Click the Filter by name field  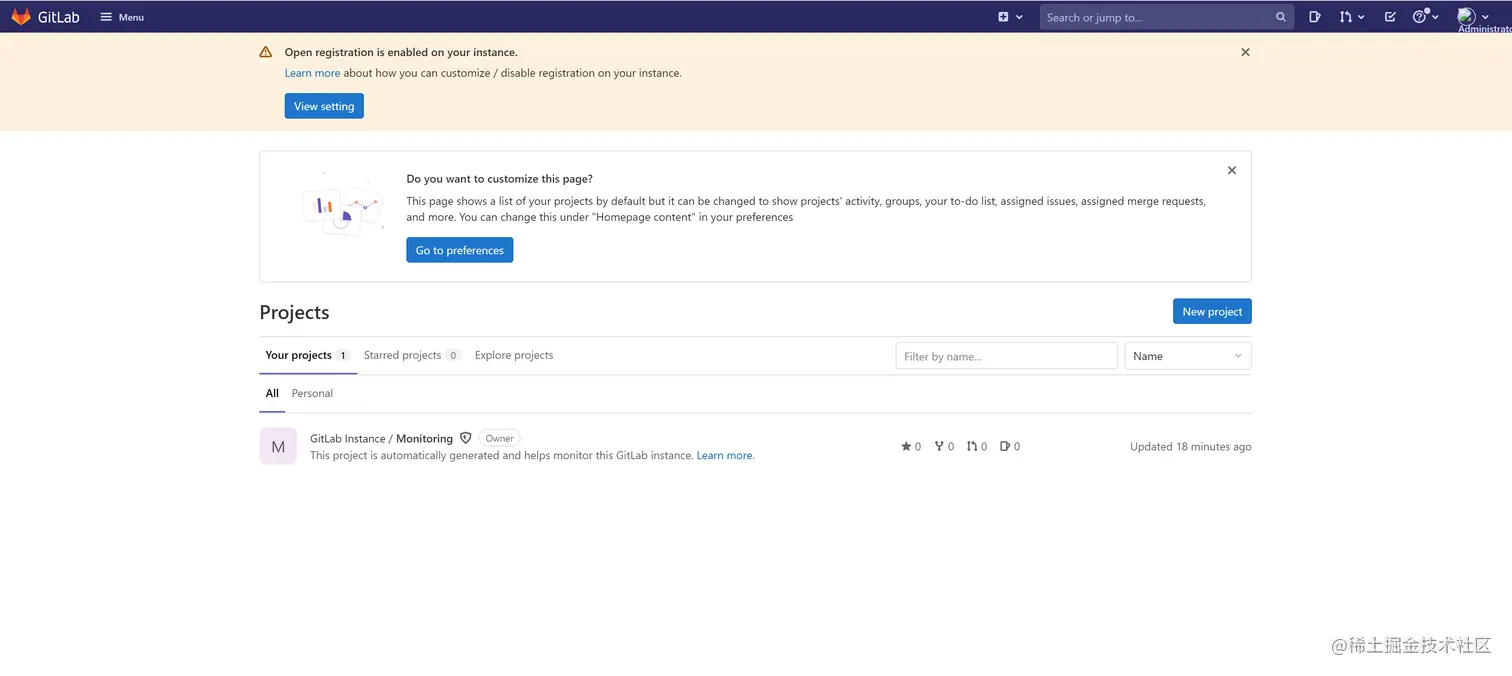tap(1006, 356)
